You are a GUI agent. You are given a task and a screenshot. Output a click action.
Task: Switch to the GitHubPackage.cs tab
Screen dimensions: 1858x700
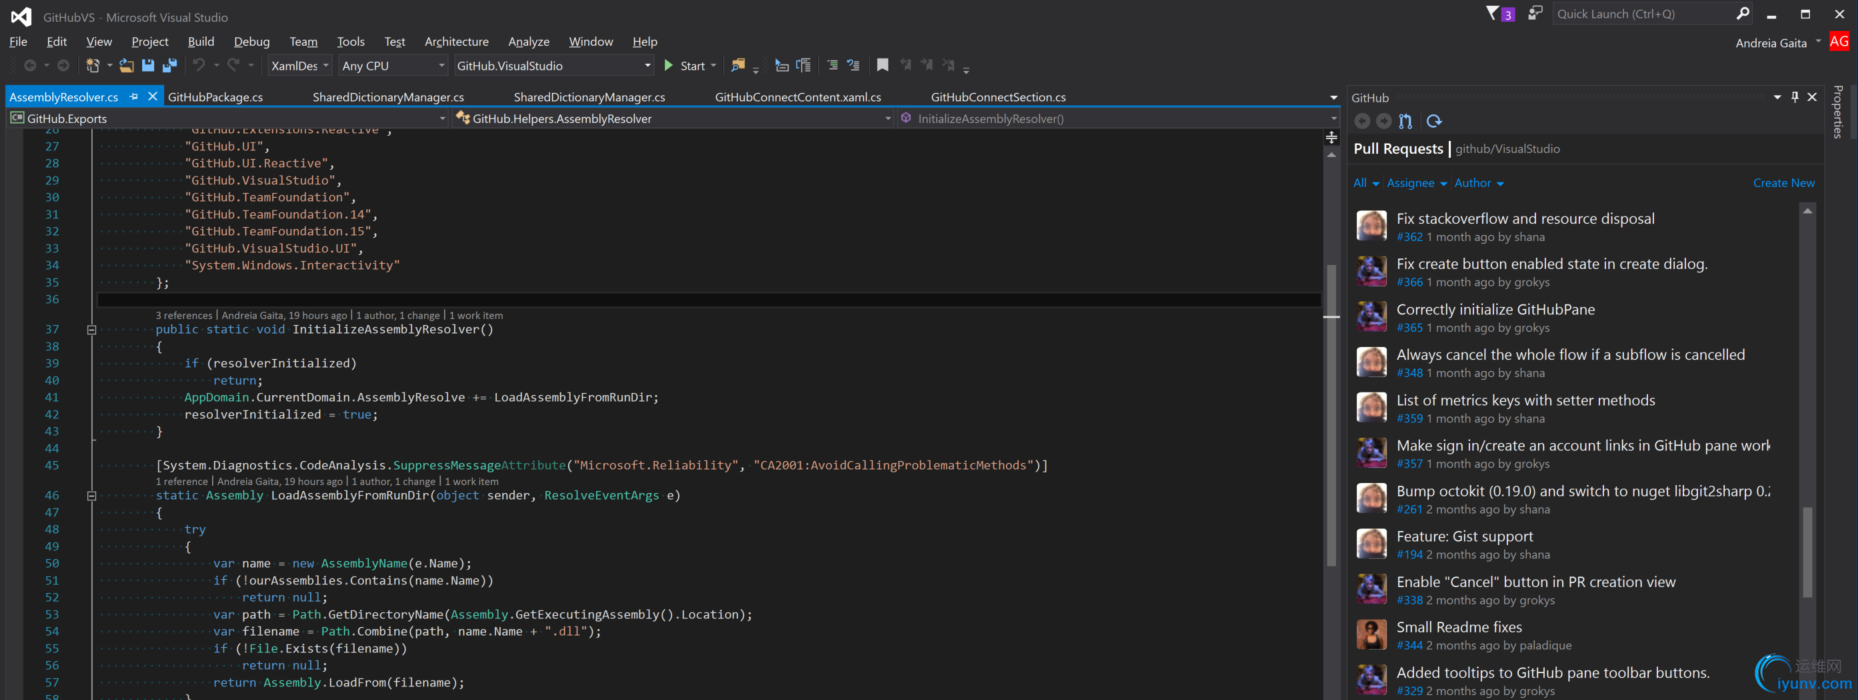click(215, 97)
